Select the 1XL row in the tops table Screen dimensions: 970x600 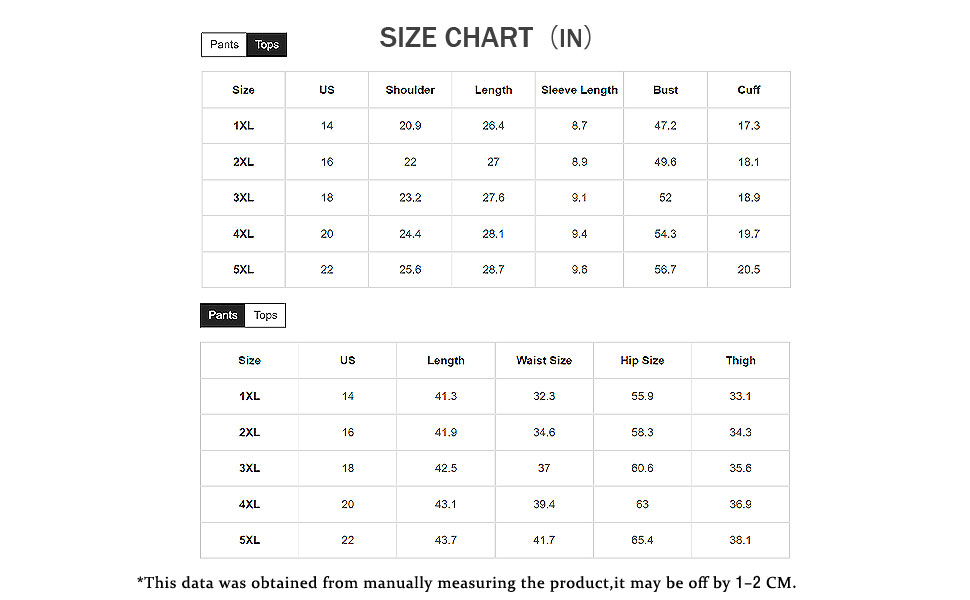click(x=496, y=126)
